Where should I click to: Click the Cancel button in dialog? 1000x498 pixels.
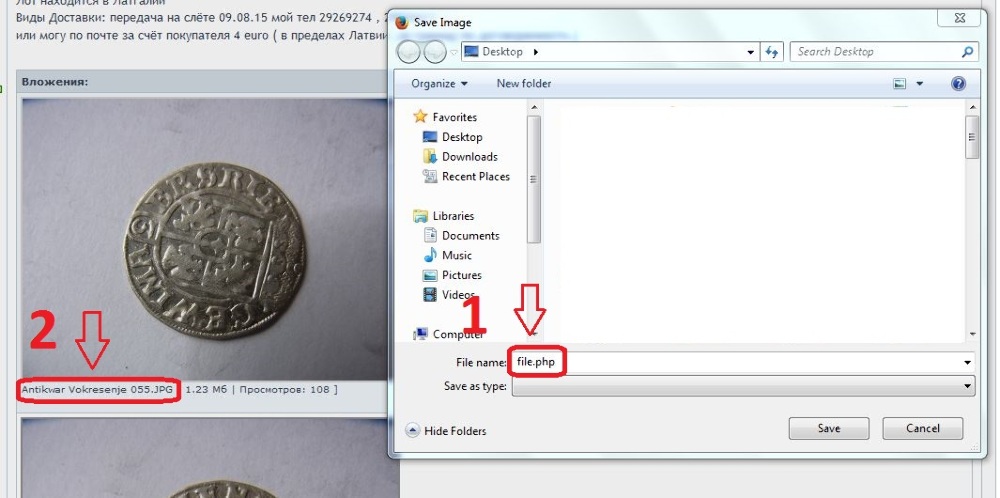point(922,428)
